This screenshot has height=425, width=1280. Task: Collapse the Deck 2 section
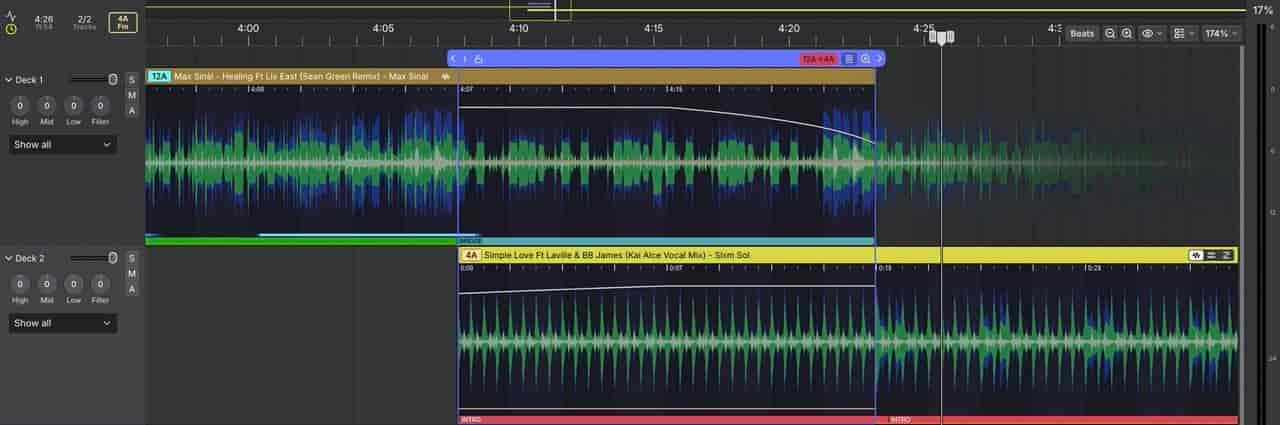click(x=9, y=258)
